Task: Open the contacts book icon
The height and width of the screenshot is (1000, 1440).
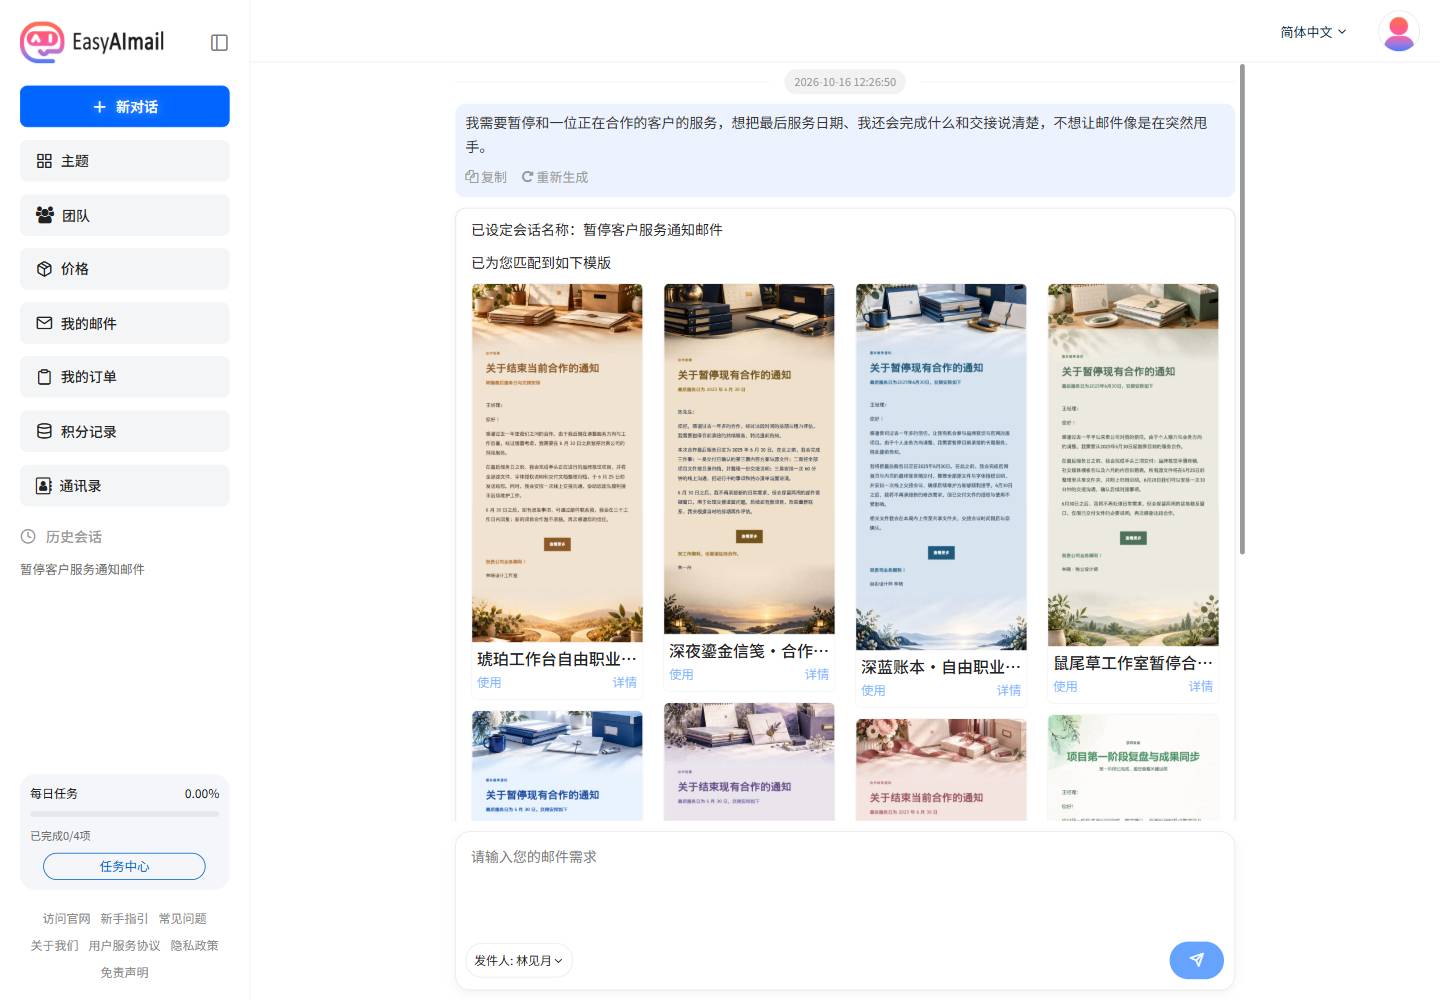Action: coord(44,486)
